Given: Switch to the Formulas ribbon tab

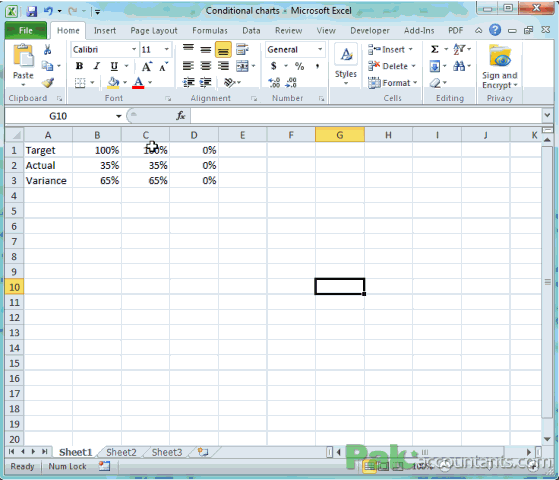Looking at the screenshot, I should click(210, 31).
